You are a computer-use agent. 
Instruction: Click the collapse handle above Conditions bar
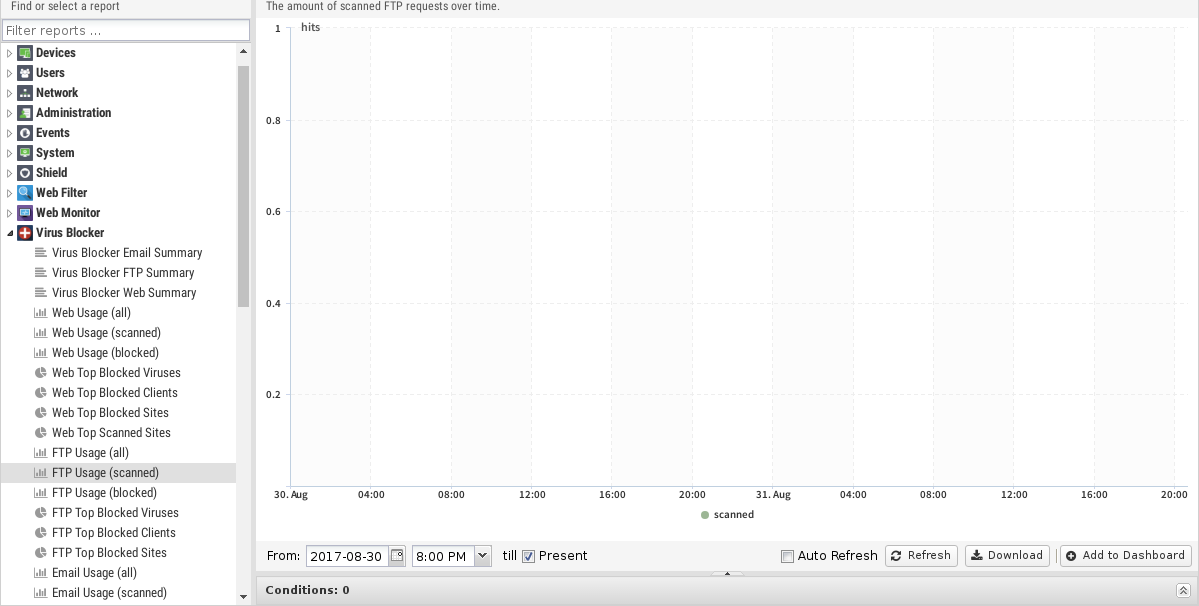tap(727, 573)
